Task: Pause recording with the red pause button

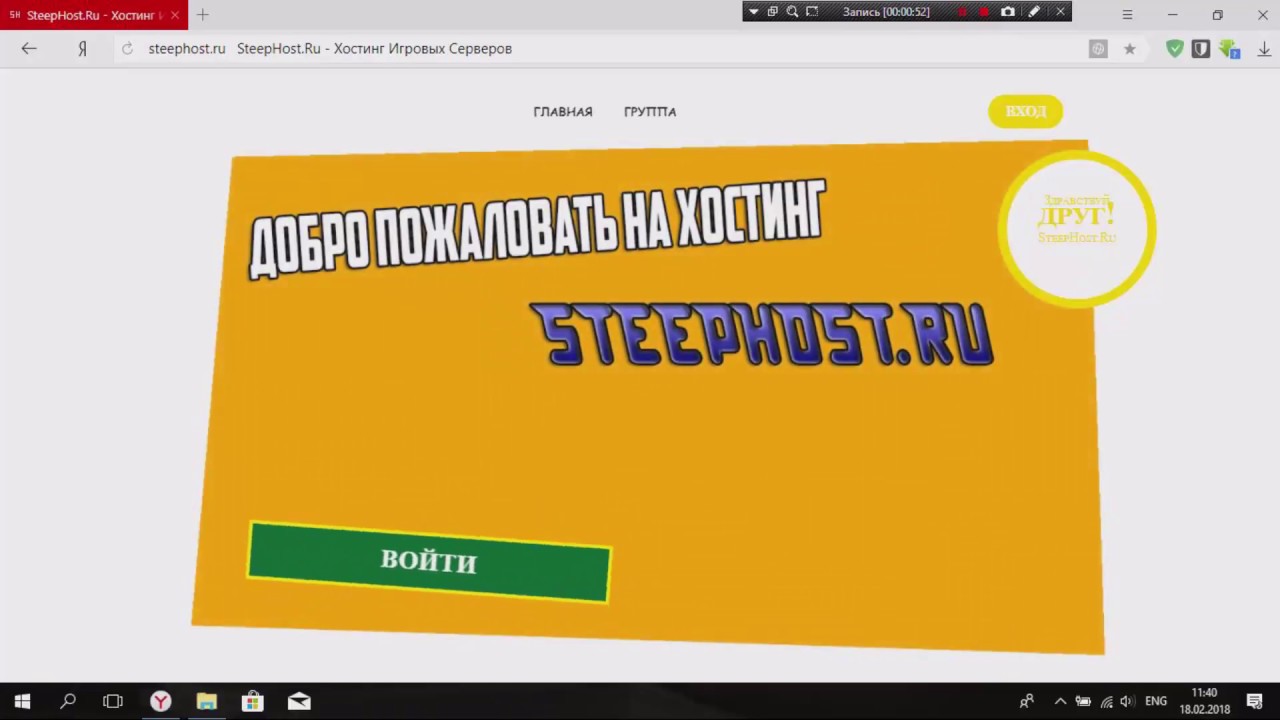Action: [962, 12]
